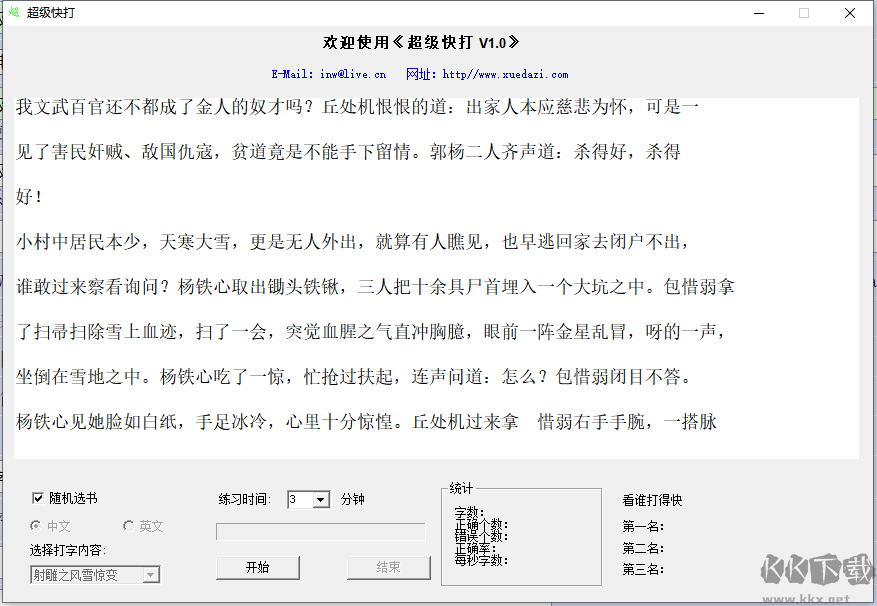This screenshot has height=606, width=877.
Task: Click the 选择打字内容: label
Action: tap(68, 550)
